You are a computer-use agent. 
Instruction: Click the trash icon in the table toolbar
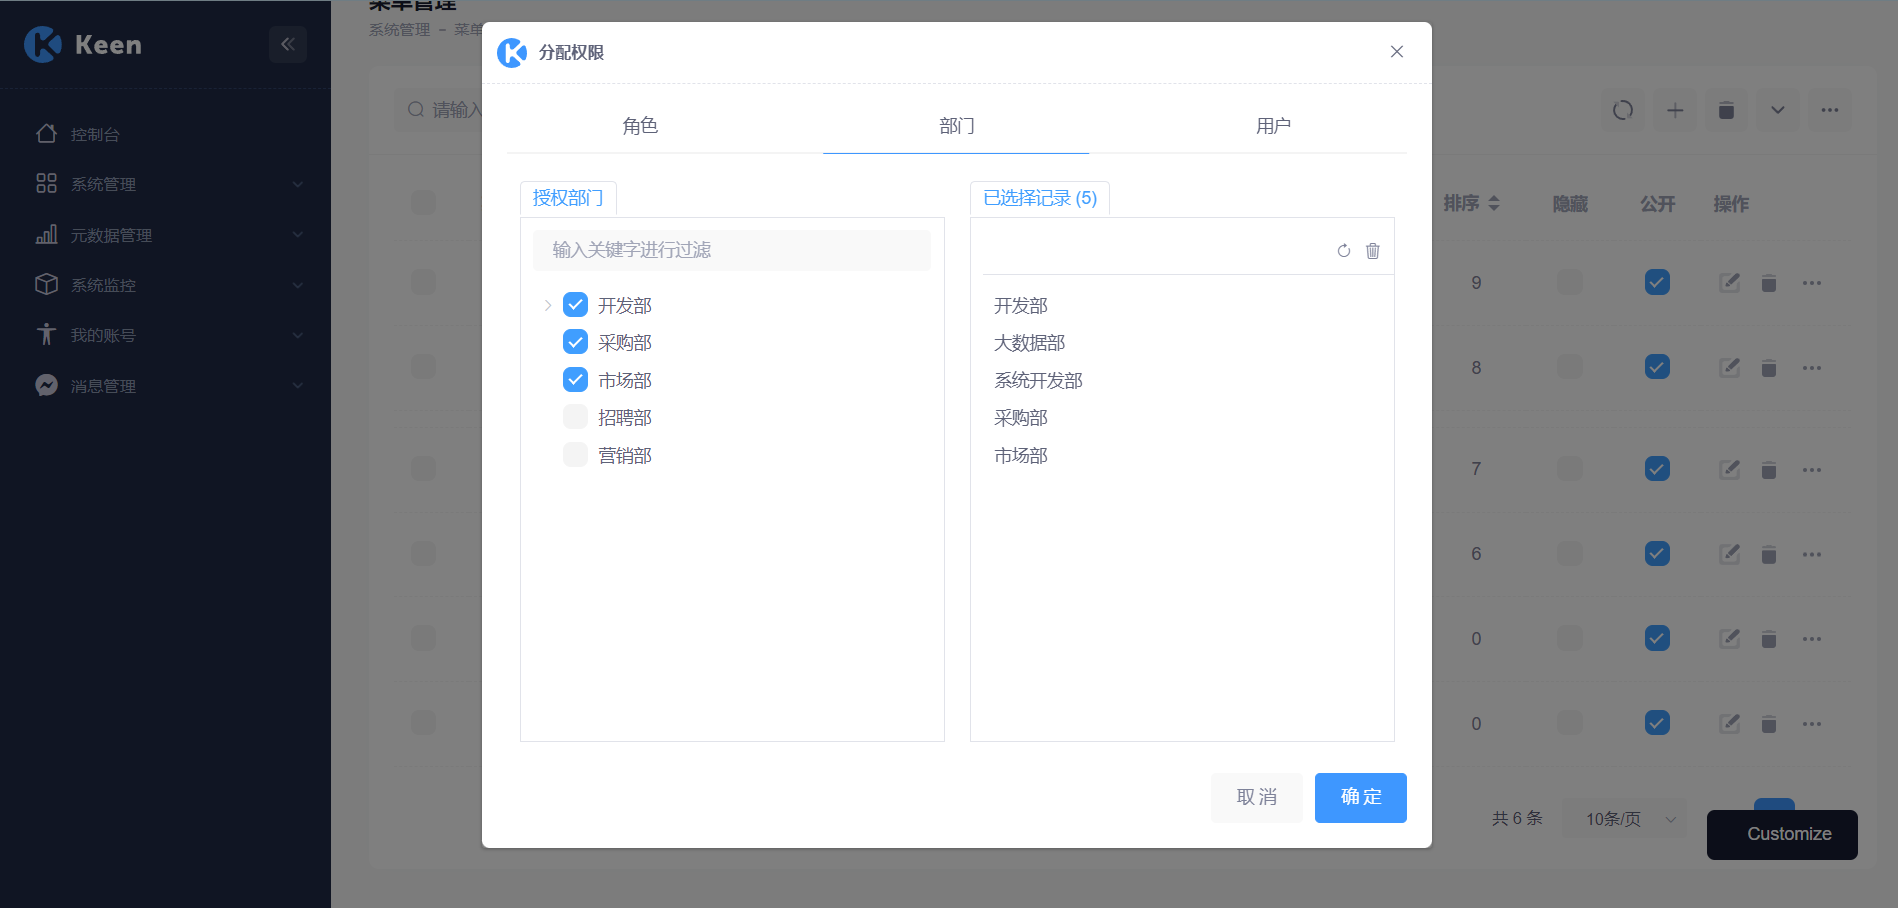coord(1726,110)
